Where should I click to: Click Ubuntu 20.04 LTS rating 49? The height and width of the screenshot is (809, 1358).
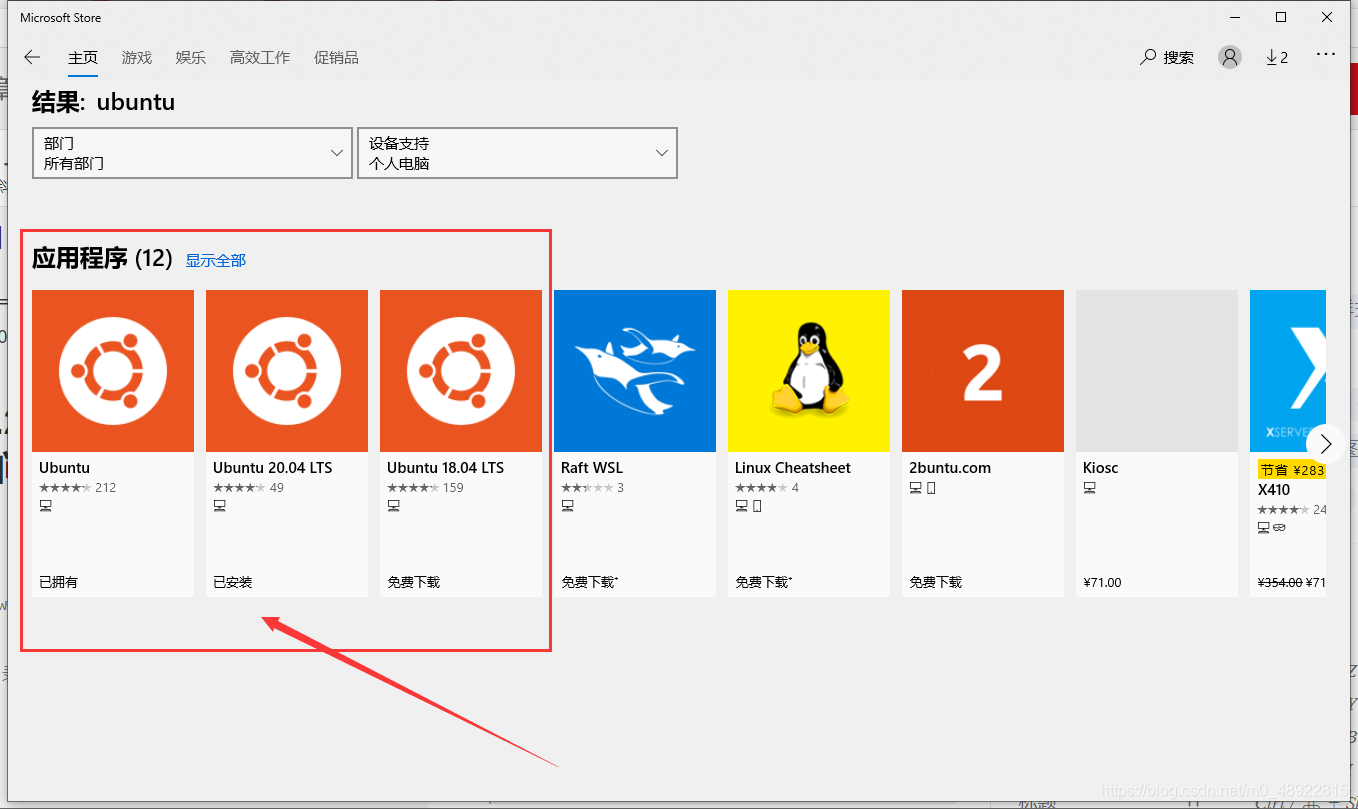(248, 488)
